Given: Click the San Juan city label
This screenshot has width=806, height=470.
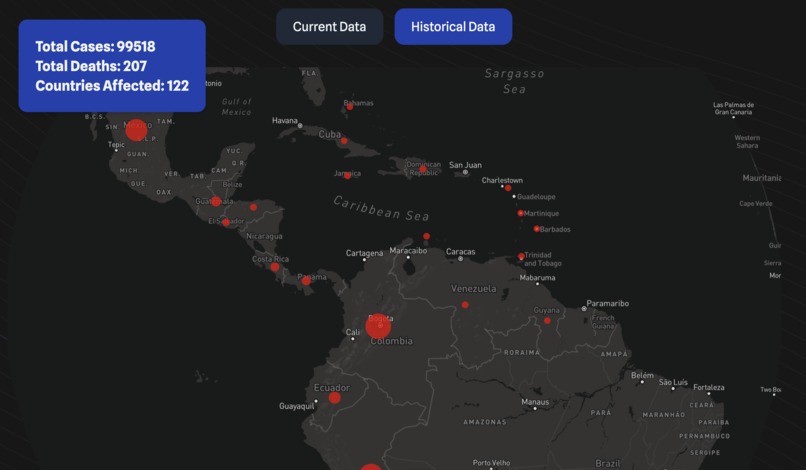Looking at the screenshot, I should tap(465, 165).
